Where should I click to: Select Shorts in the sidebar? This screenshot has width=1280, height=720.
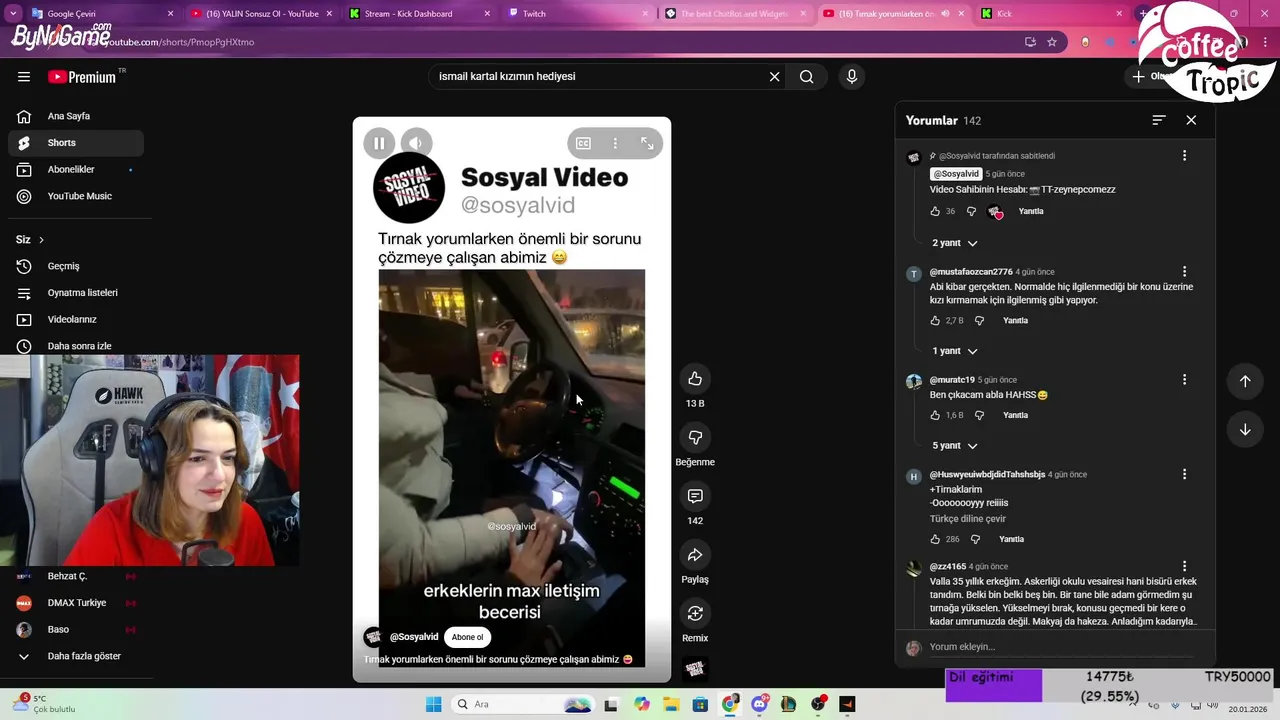point(76,143)
